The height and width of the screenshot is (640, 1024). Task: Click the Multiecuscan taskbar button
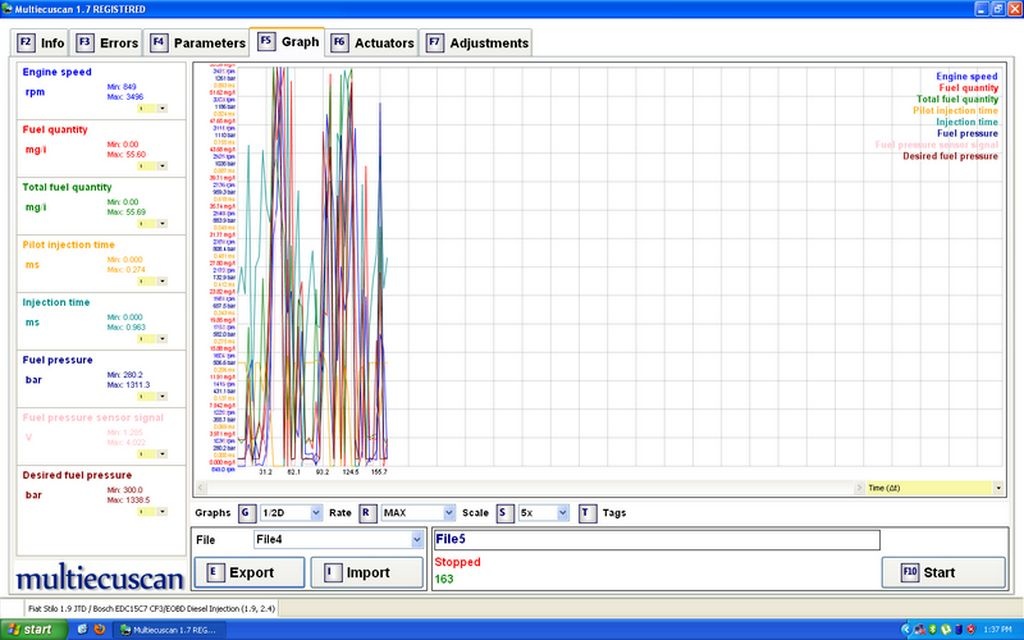tap(171, 630)
